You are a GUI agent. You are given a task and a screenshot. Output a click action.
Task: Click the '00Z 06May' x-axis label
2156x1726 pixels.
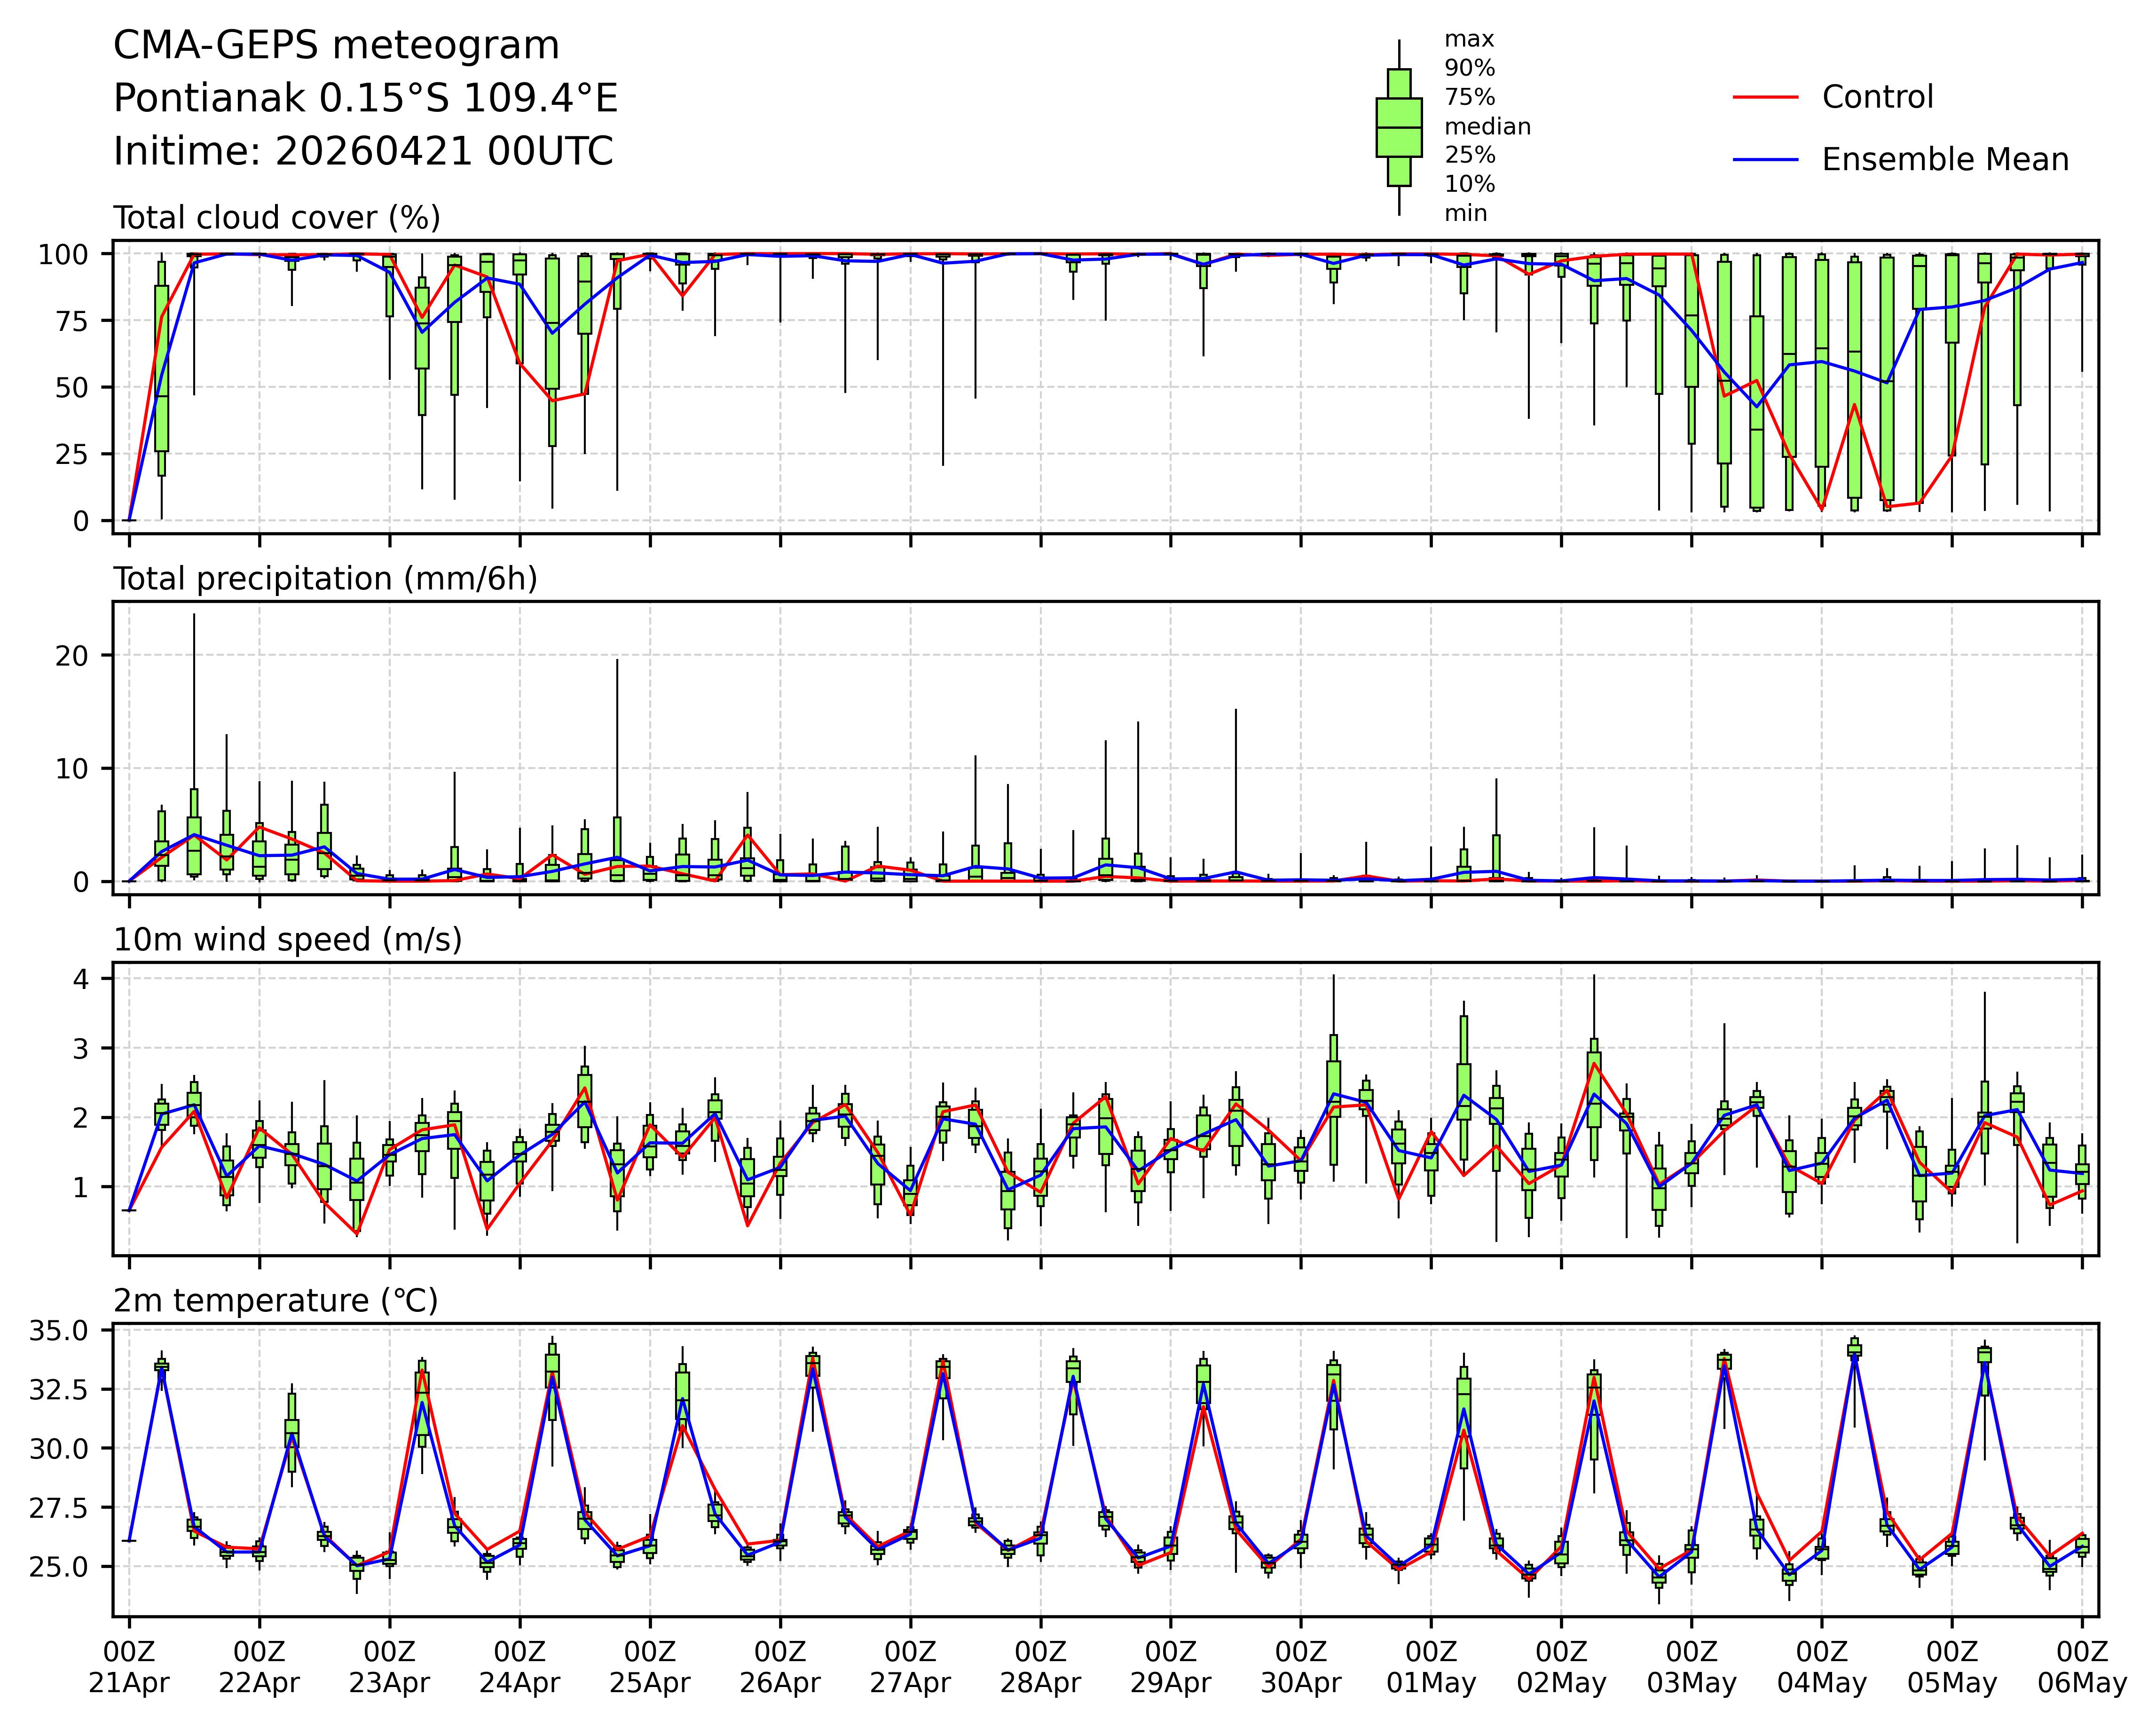2082,1667
